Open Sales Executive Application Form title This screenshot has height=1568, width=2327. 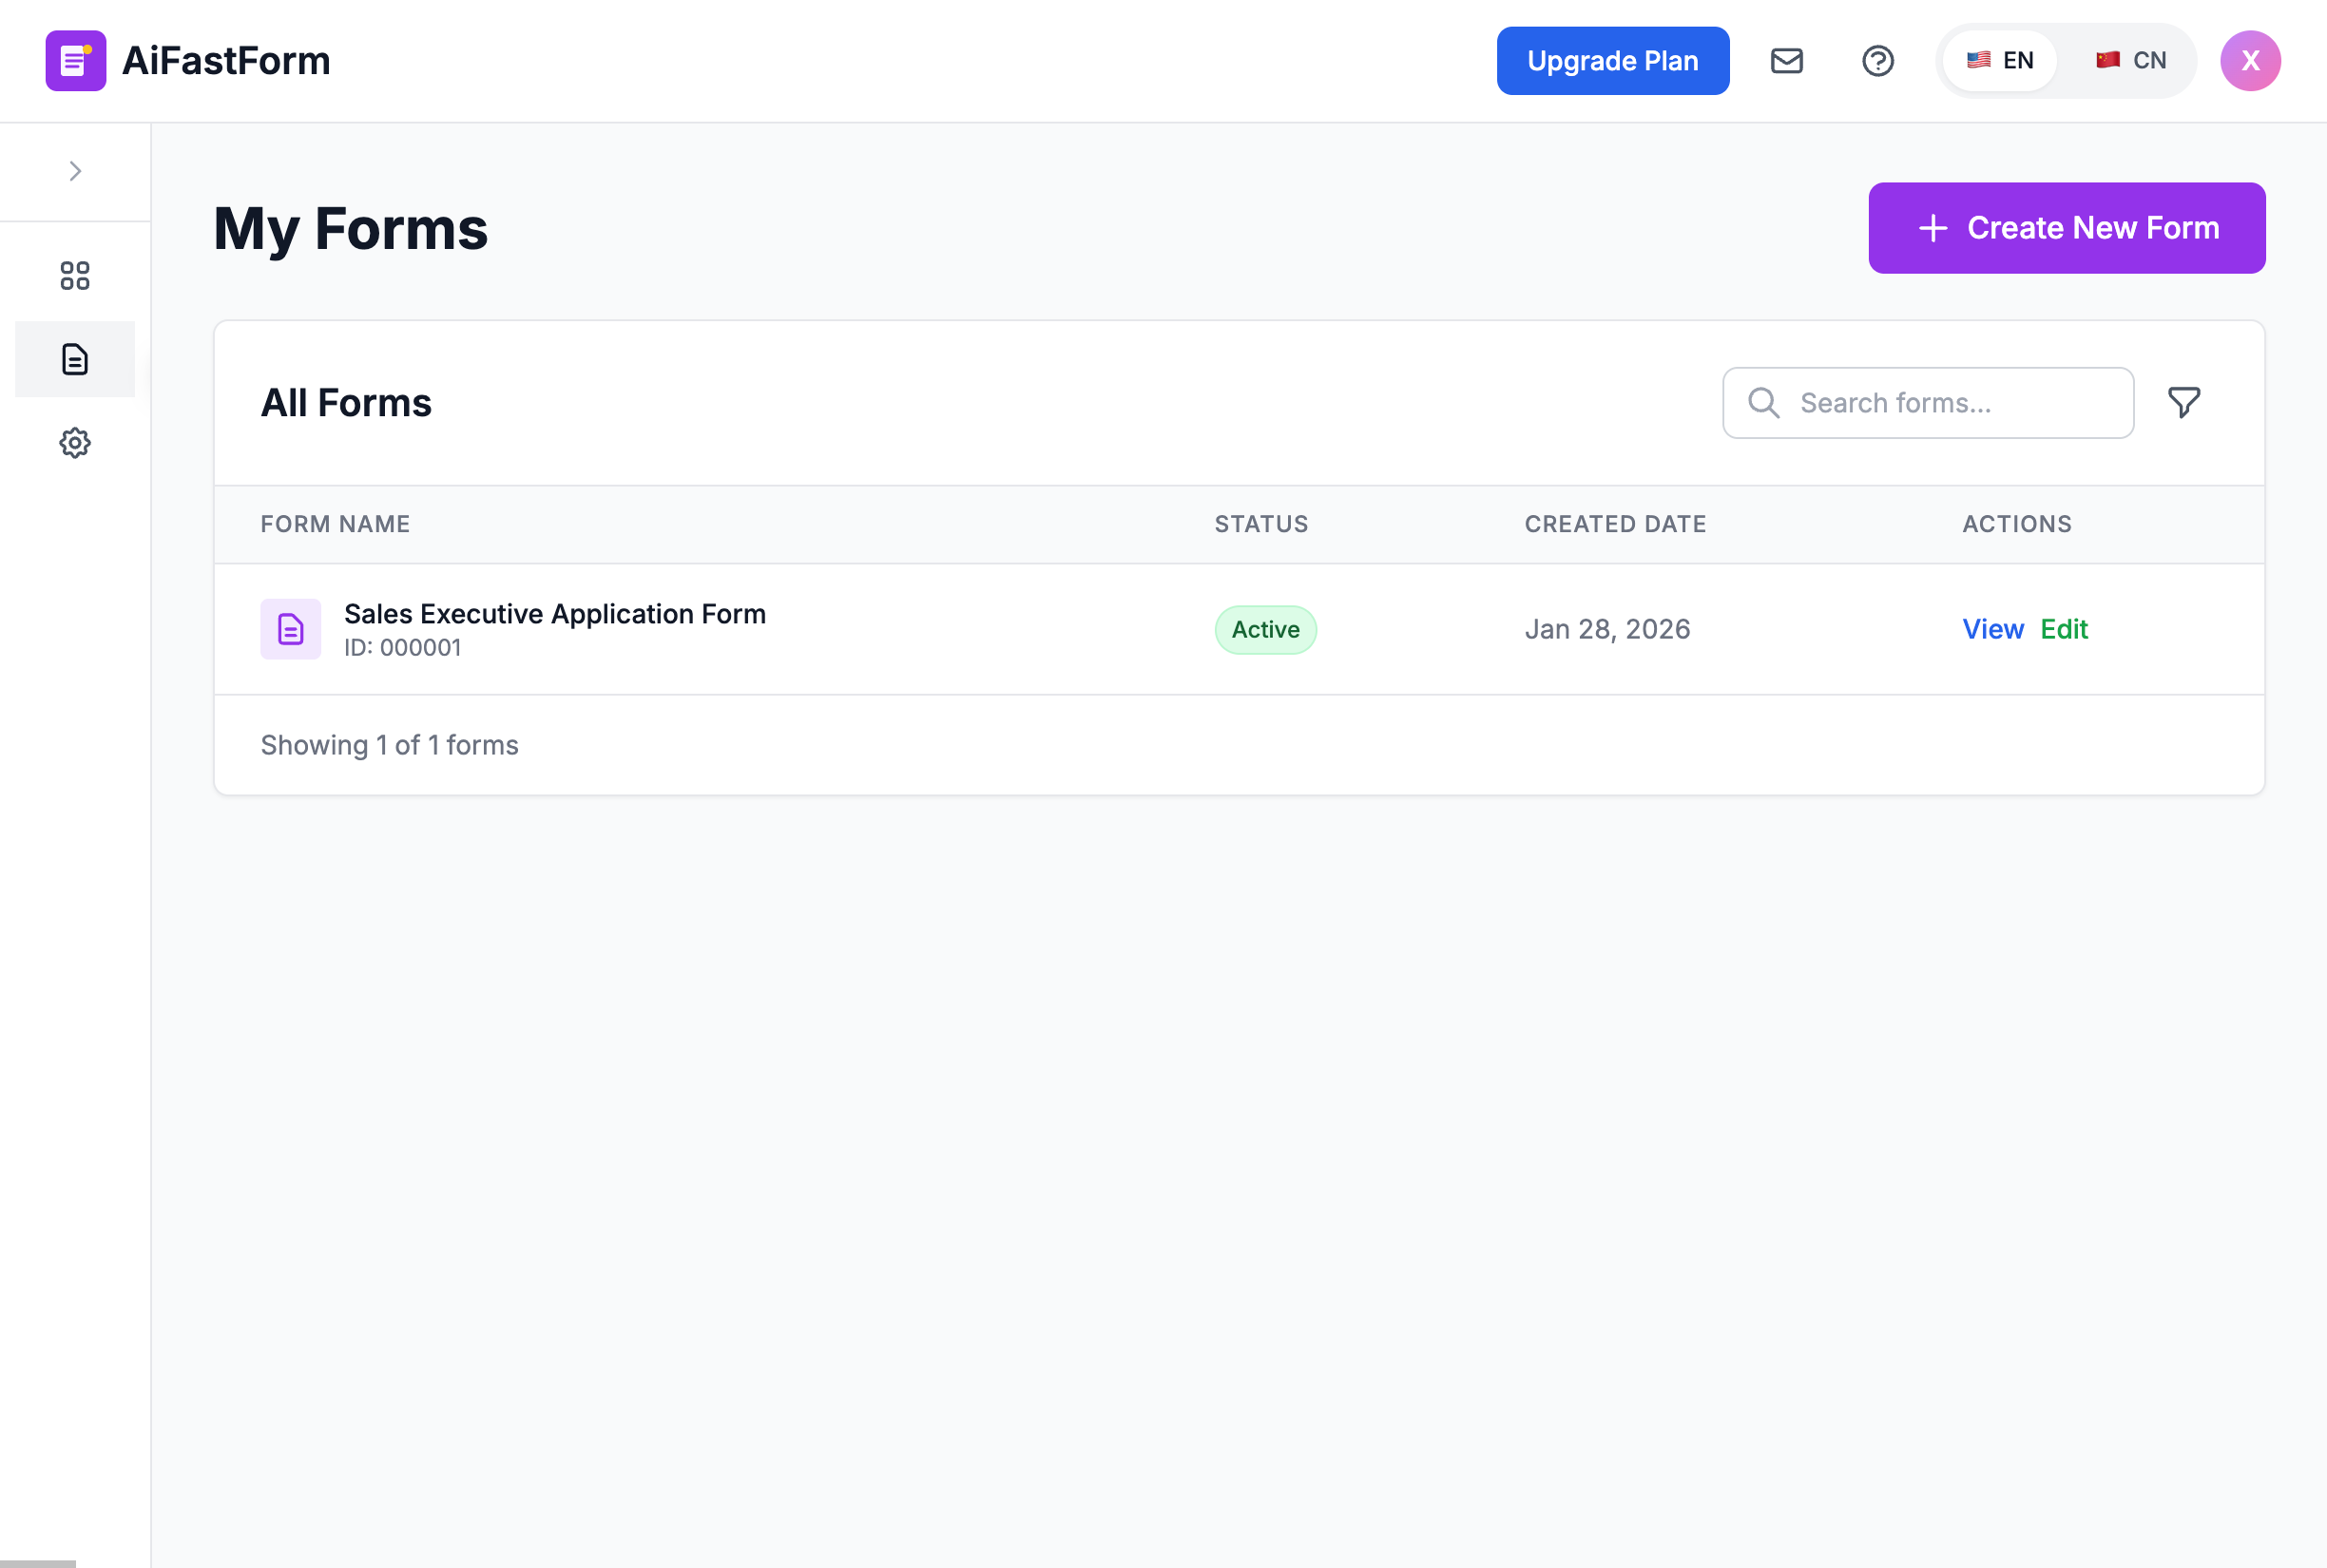pyautogui.click(x=554, y=614)
